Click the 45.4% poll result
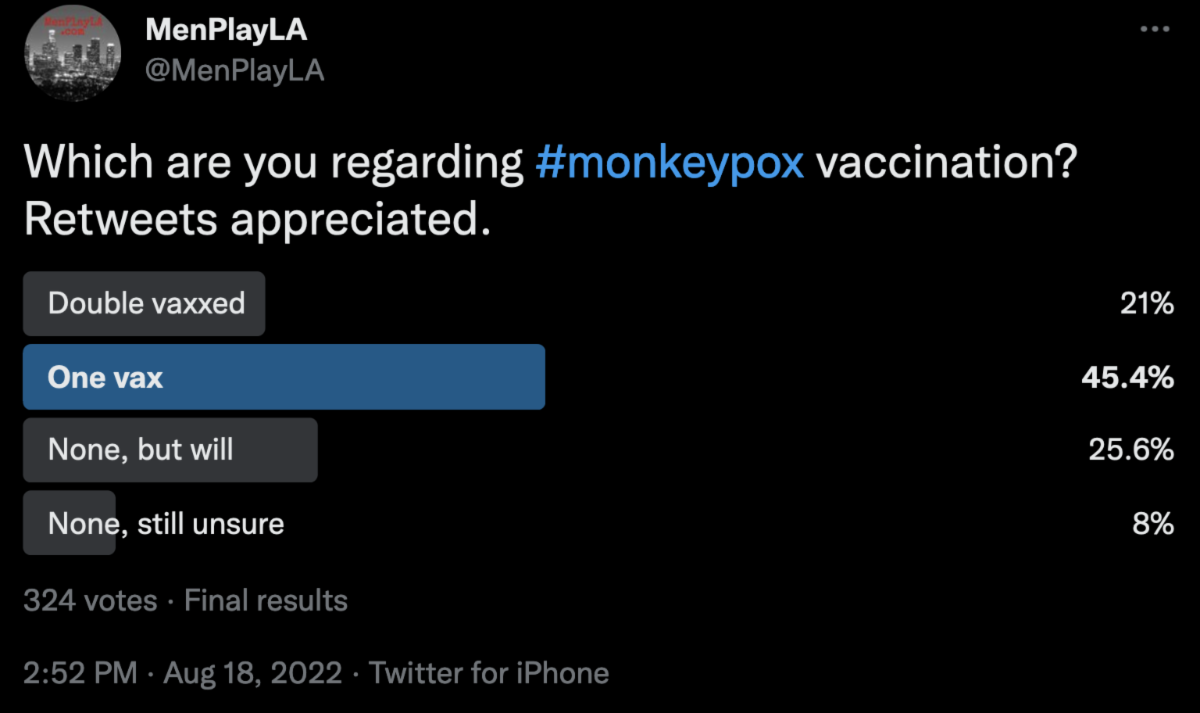 coord(1127,377)
